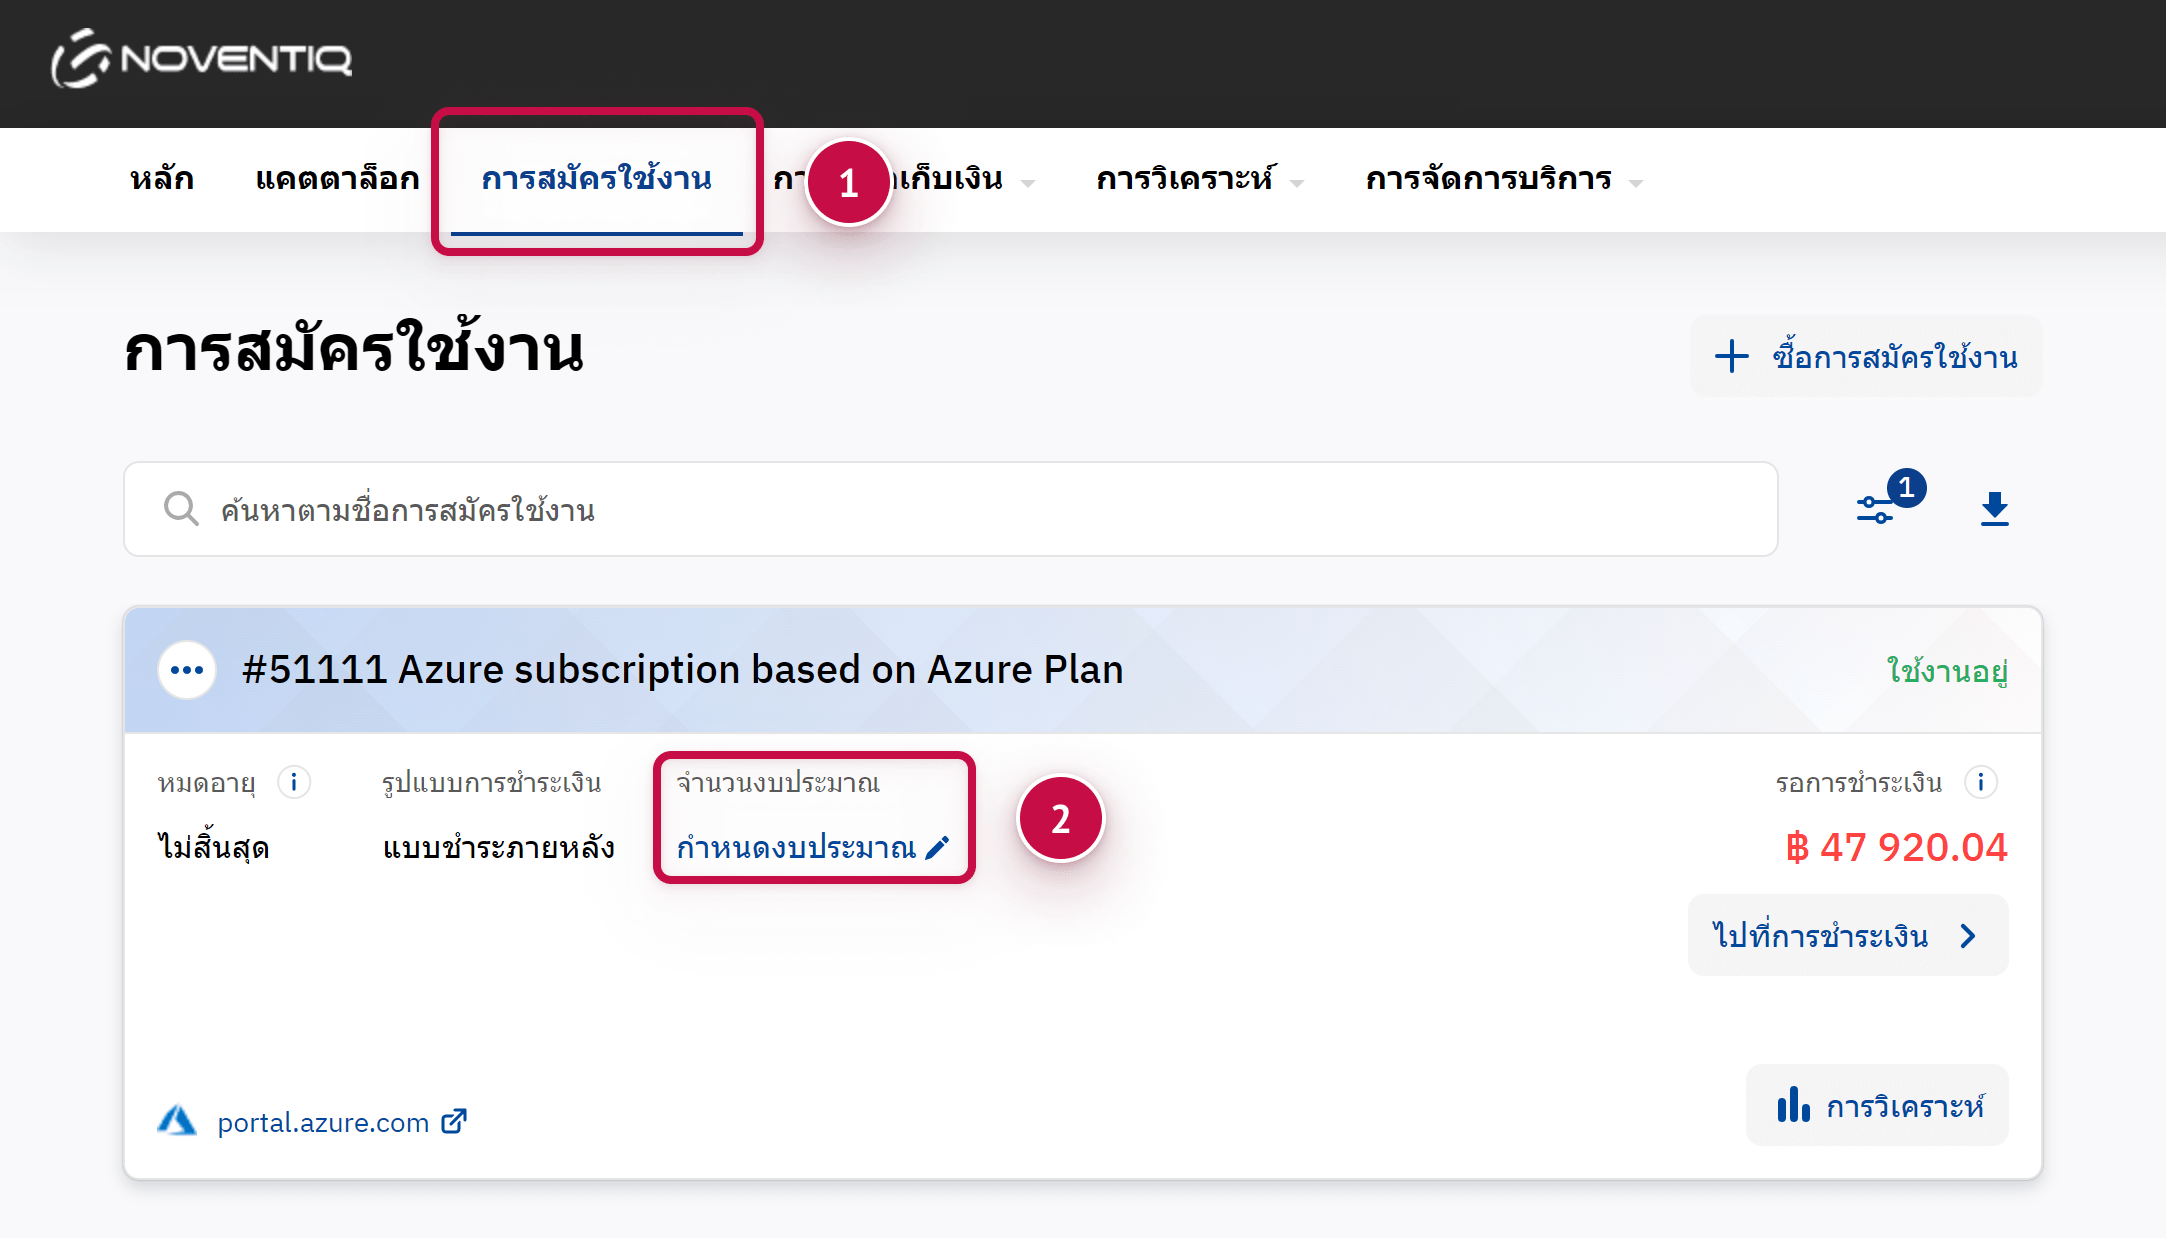Viewport: 2166px width, 1238px height.
Task: Click the plus icon for buying subscription
Action: pos(1732,357)
